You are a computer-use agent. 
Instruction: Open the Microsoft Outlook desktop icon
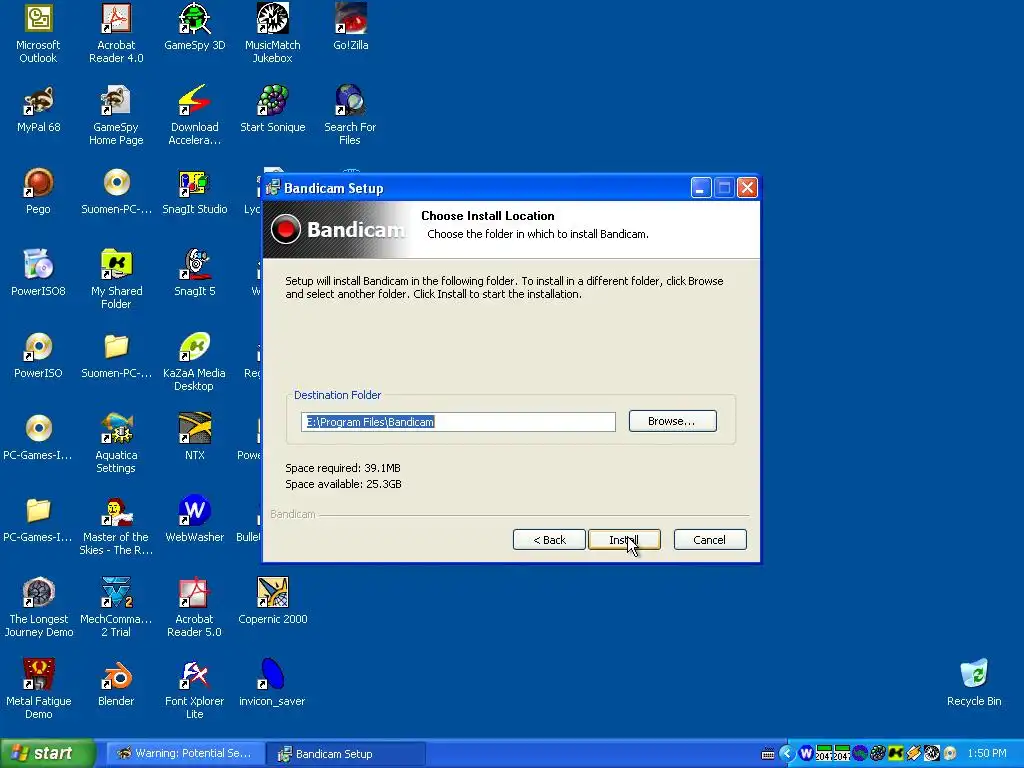click(x=39, y=33)
